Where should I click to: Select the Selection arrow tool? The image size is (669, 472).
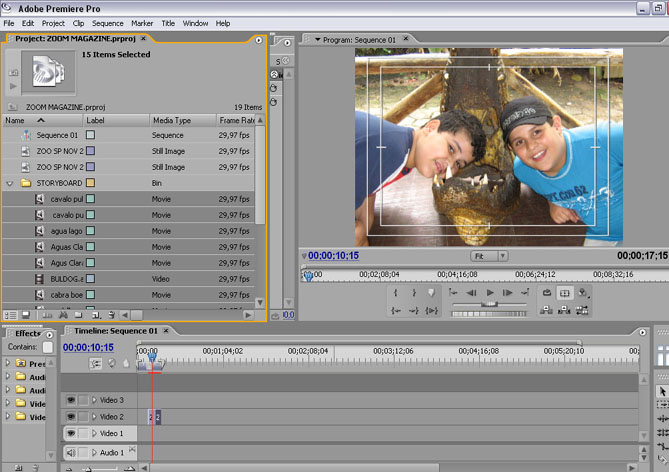click(662, 391)
